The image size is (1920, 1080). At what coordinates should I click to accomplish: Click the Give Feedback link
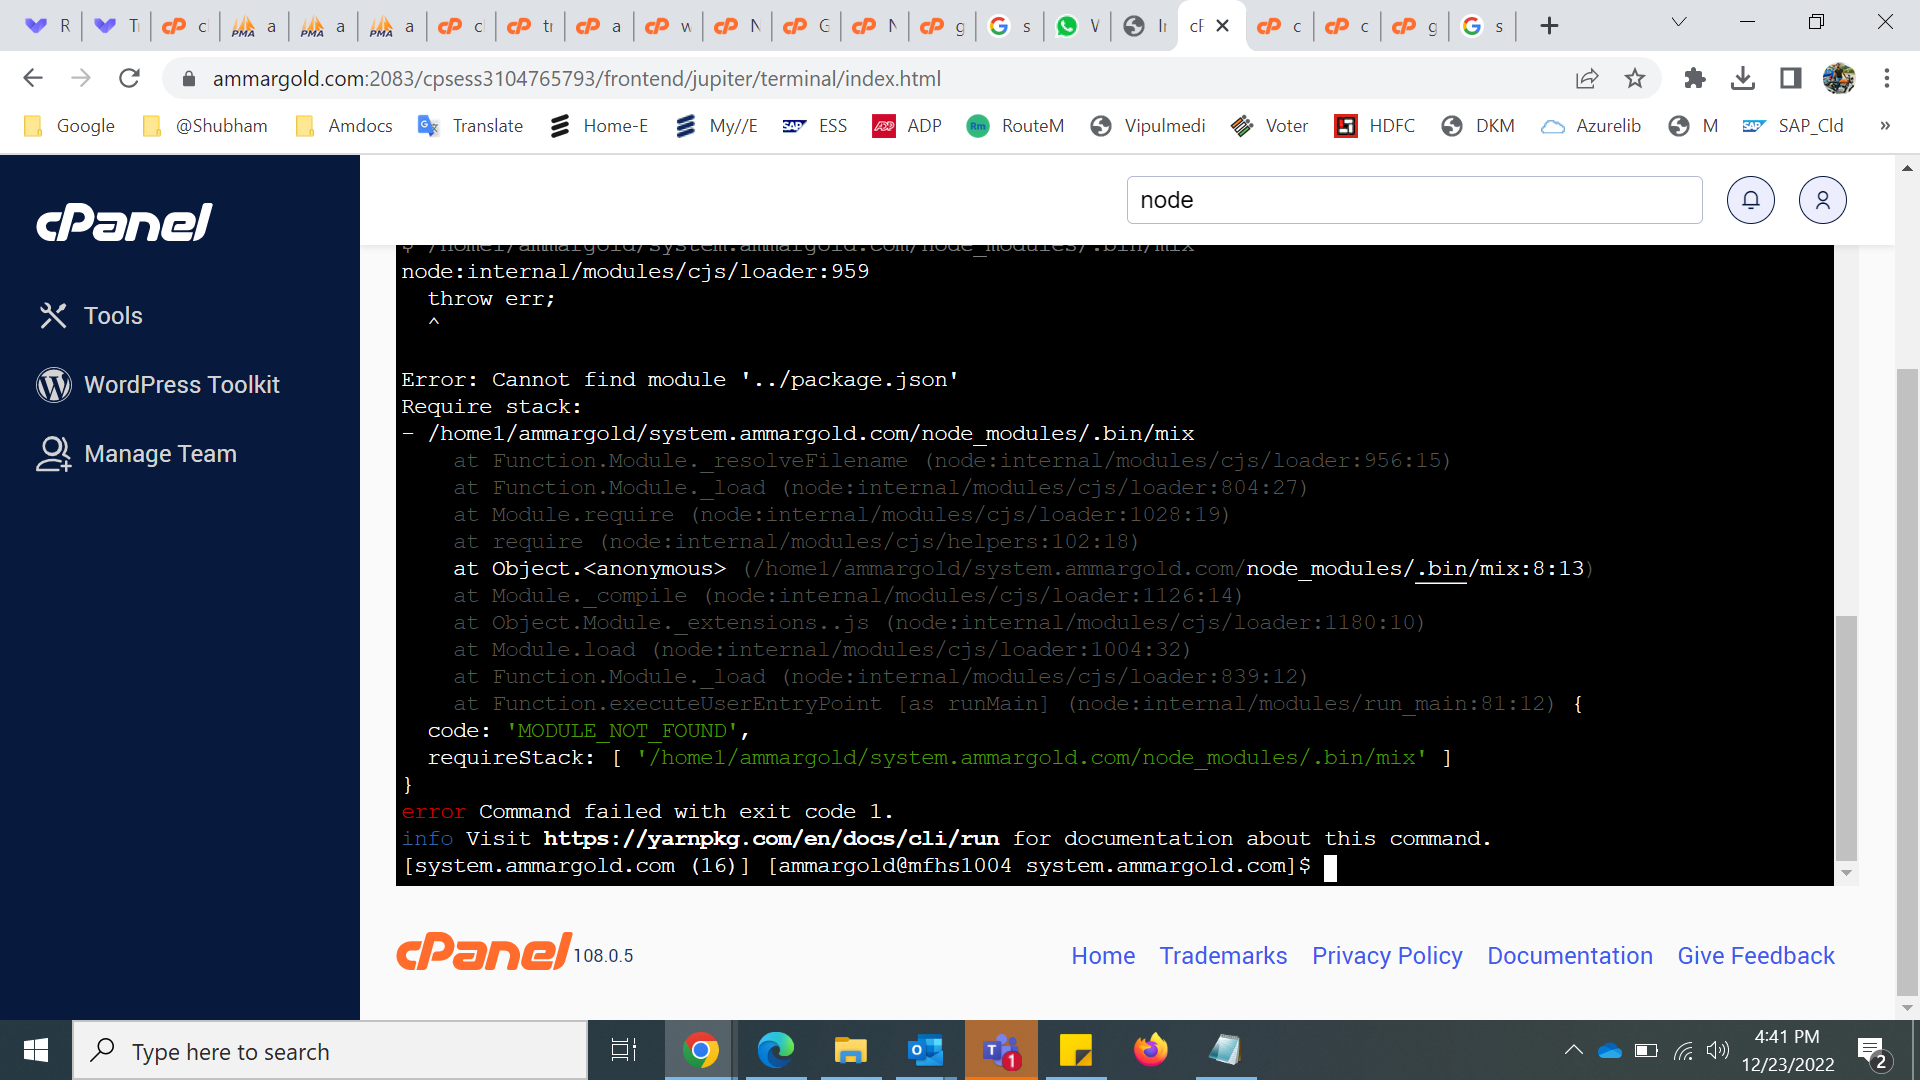coord(1755,956)
